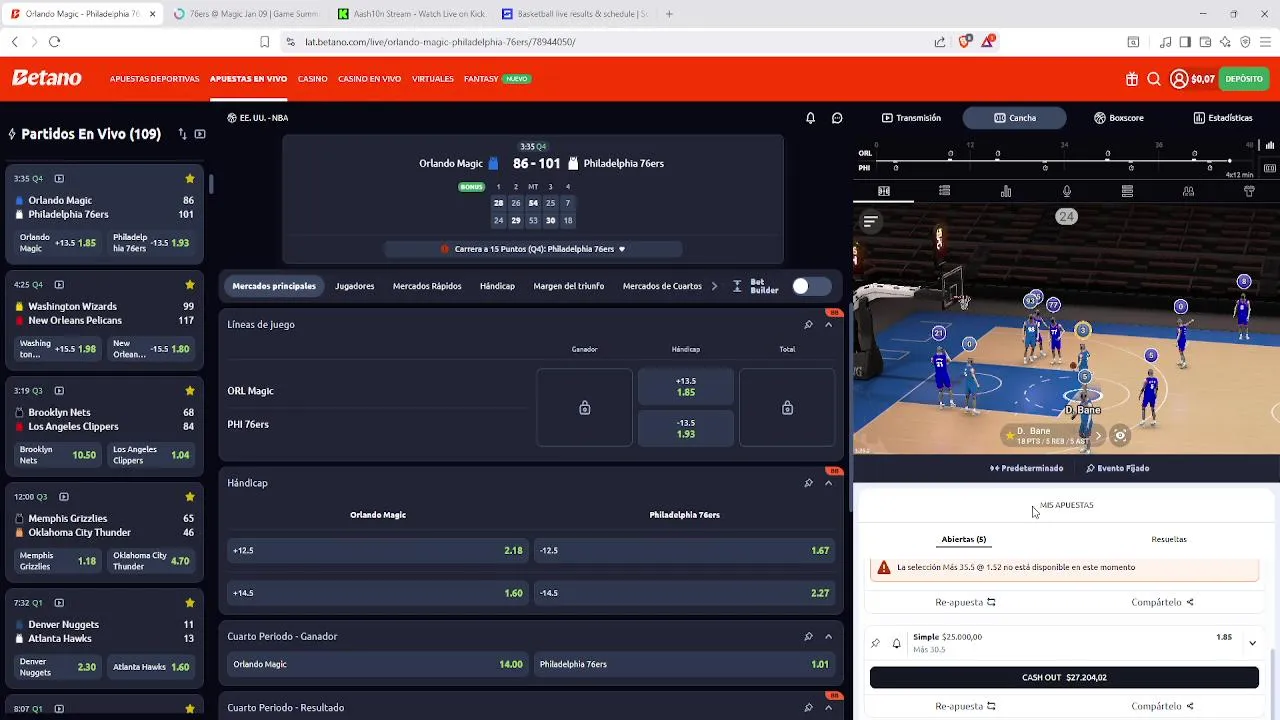1280x720 pixels.
Task: Open the bar chart icon in tracker toolbar
Action: tap(1006, 191)
